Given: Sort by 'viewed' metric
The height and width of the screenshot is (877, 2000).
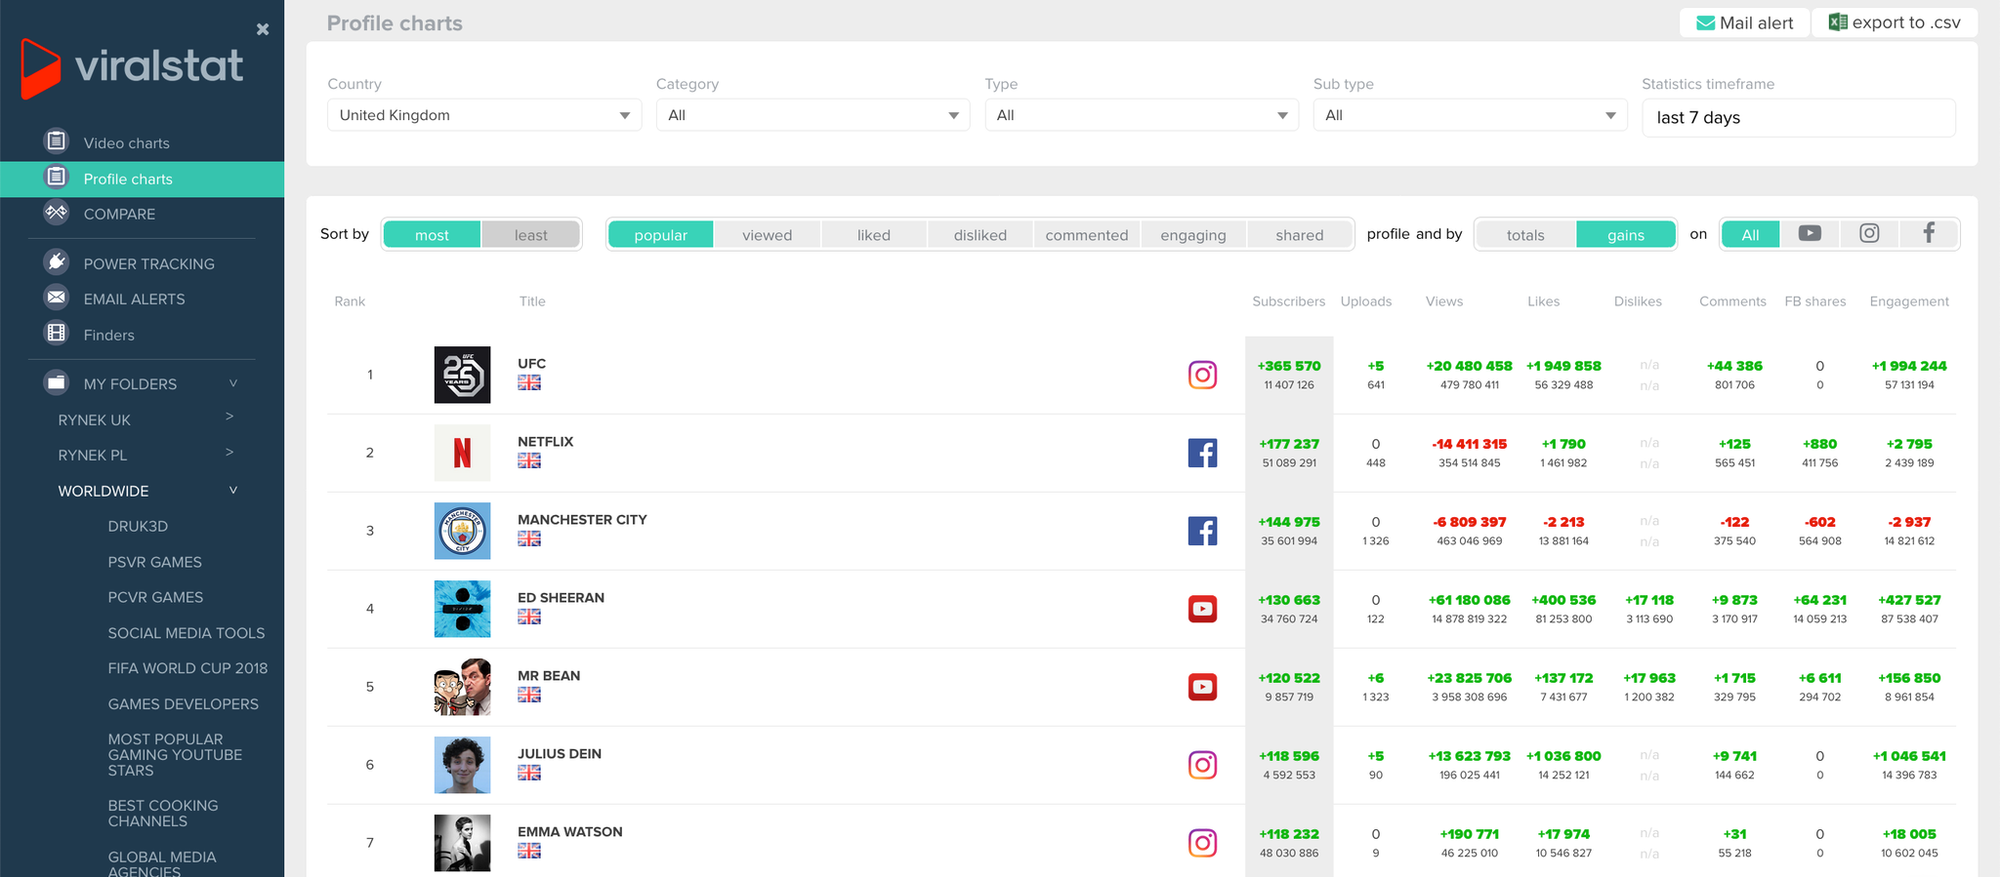Looking at the screenshot, I should pyautogui.click(x=767, y=235).
